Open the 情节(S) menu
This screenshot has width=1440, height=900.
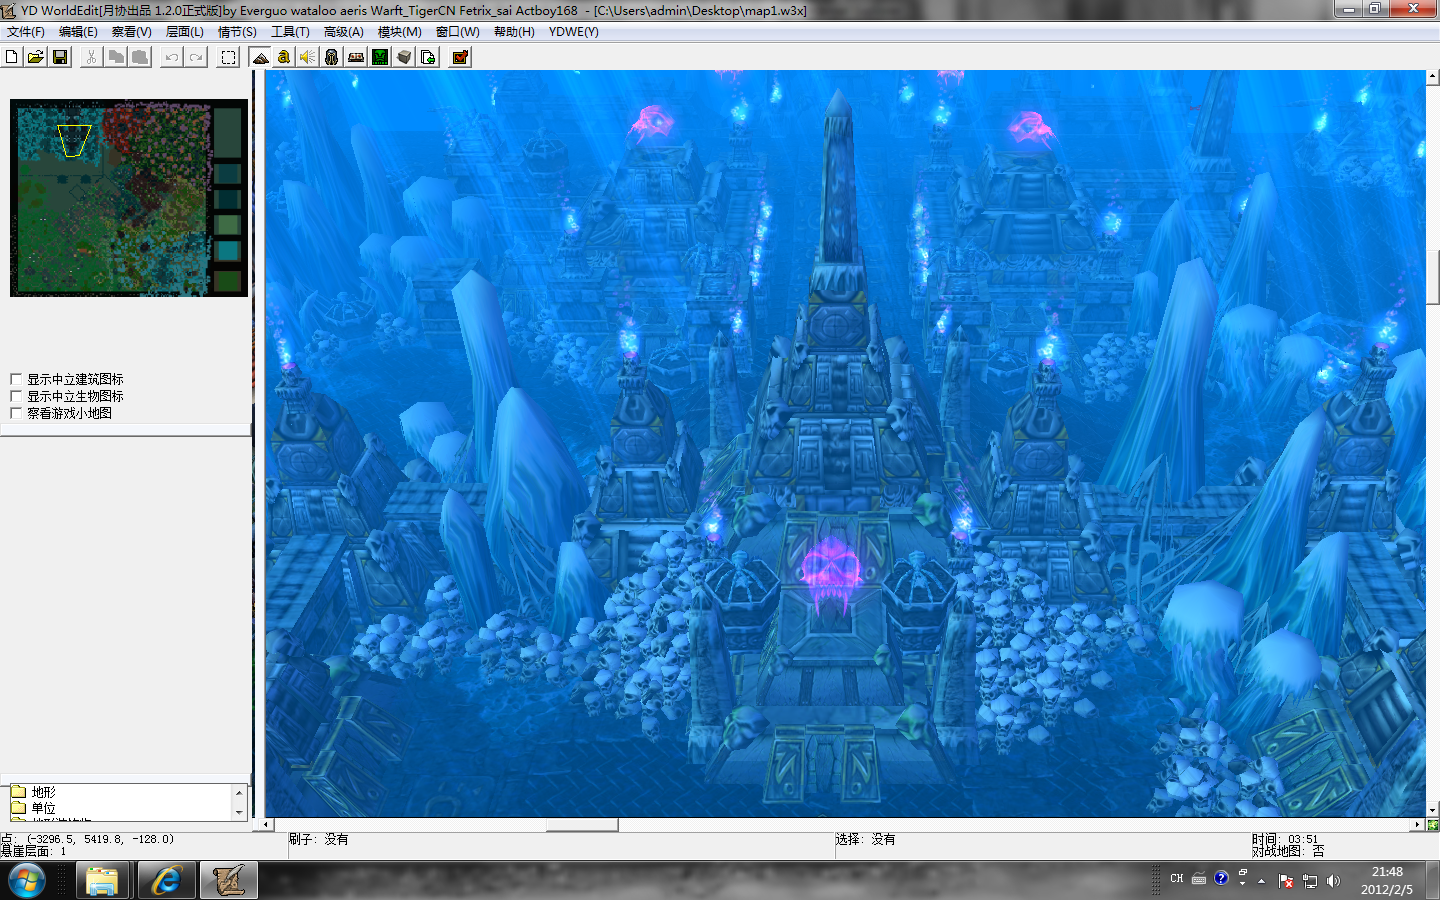click(237, 32)
